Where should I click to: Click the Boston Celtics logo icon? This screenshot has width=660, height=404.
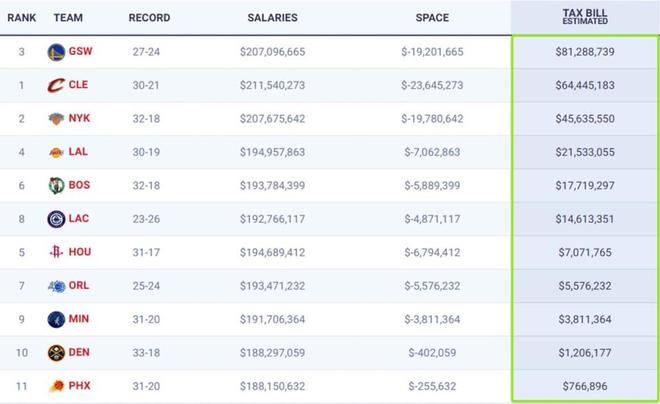(55, 185)
